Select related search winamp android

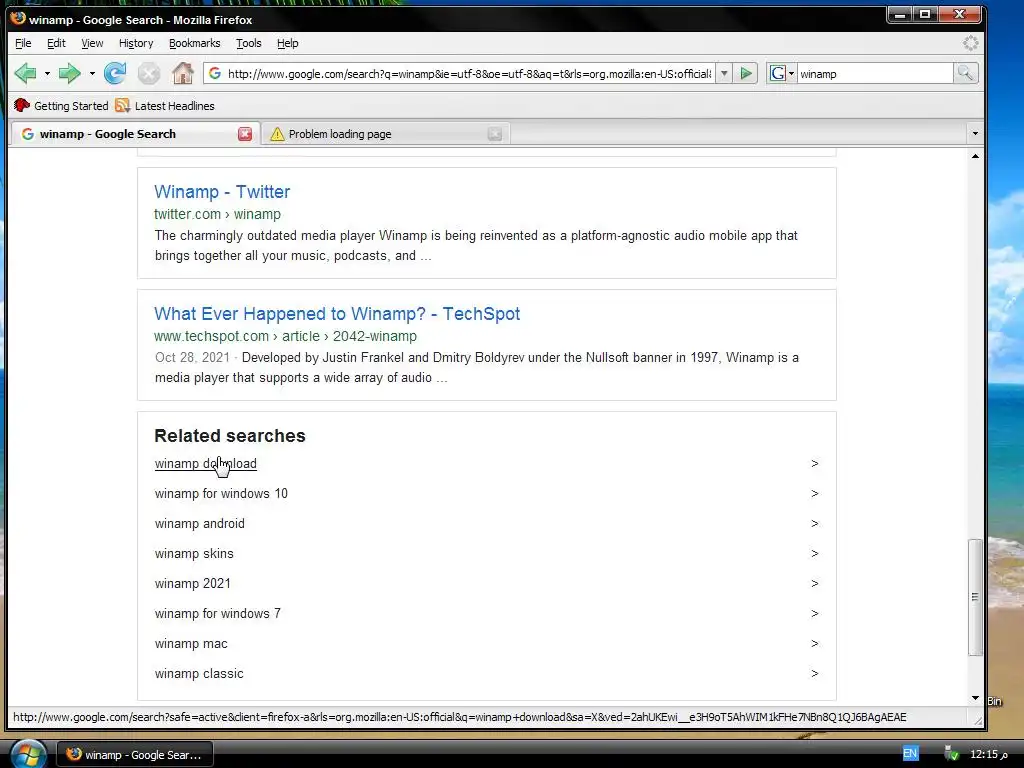200,524
